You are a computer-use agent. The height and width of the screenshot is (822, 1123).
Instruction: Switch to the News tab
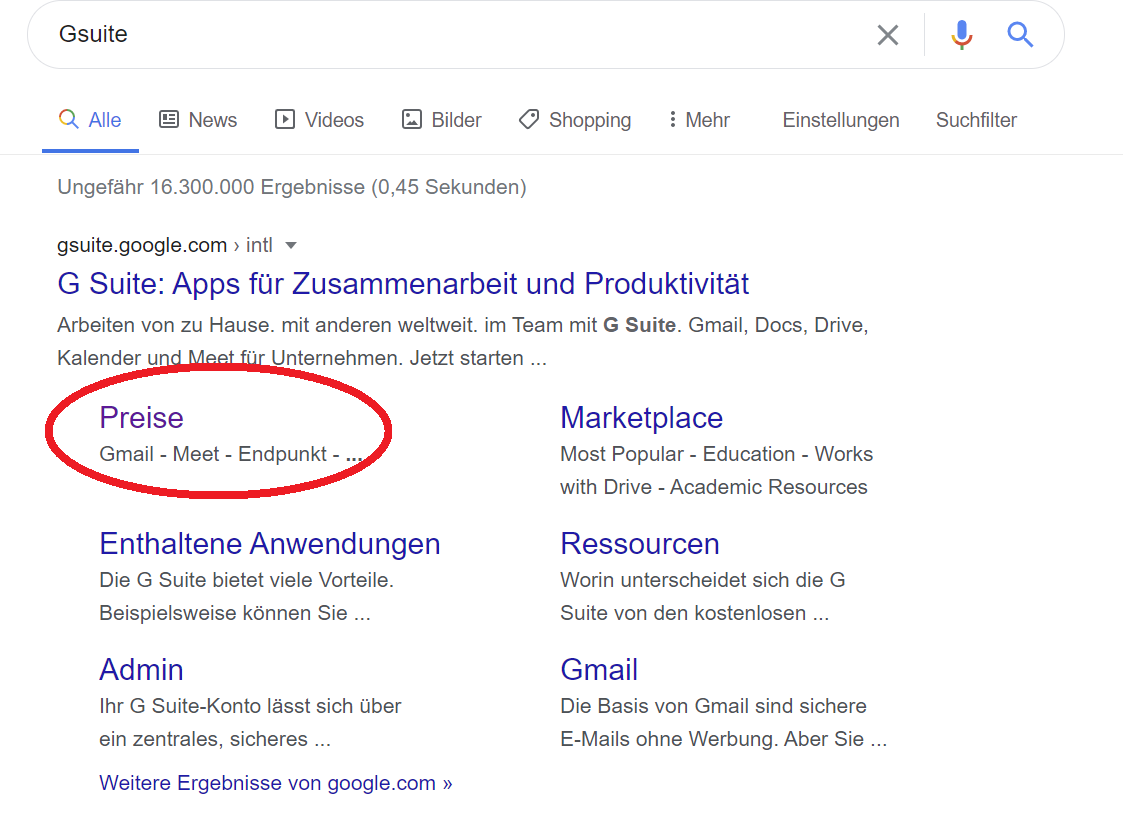[198, 120]
